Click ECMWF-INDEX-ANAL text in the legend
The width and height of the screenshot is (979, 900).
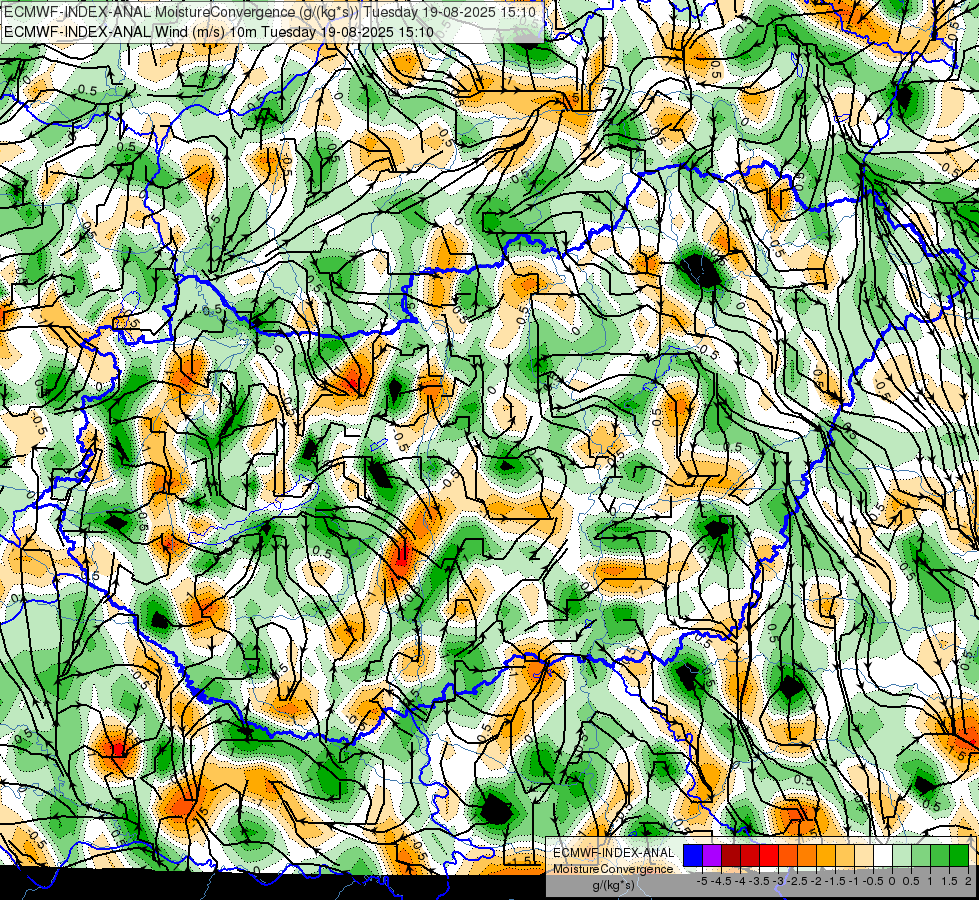click(x=614, y=853)
